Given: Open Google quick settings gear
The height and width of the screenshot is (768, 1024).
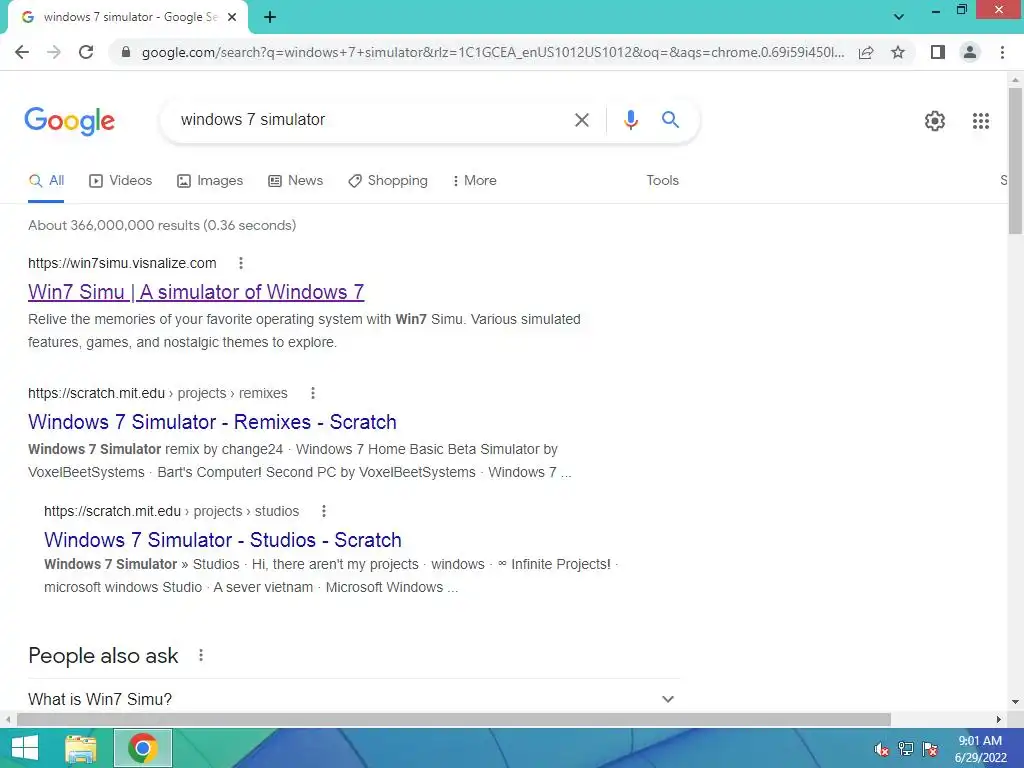Looking at the screenshot, I should click(x=935, y=121).
